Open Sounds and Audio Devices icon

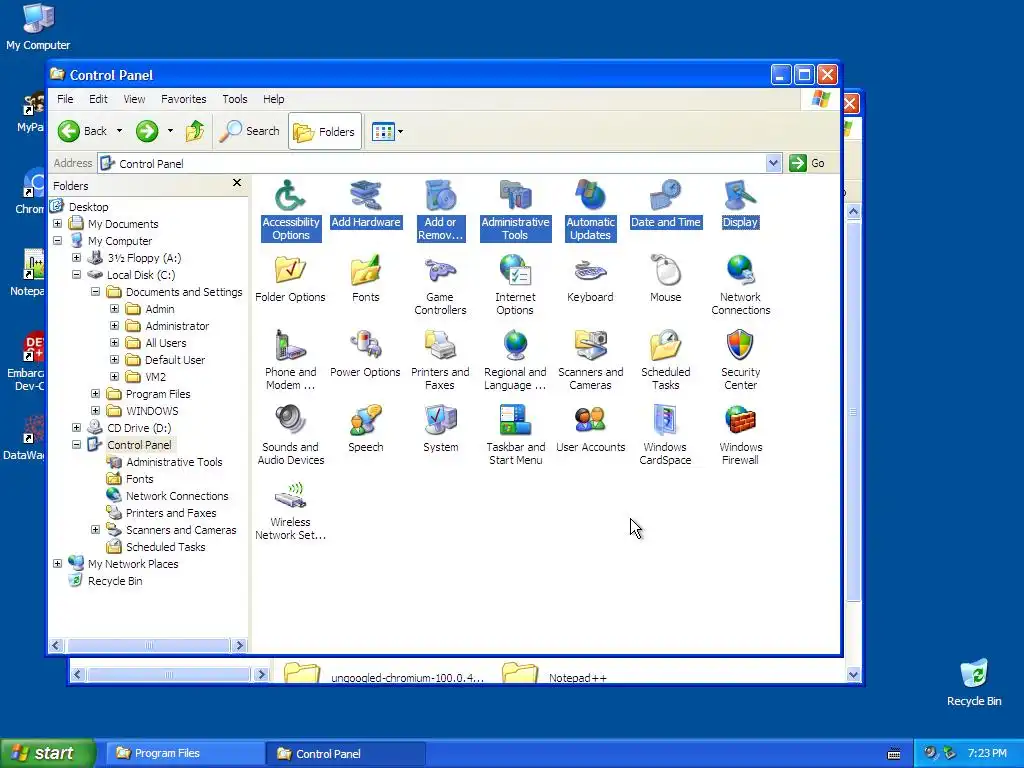(290, 435)
